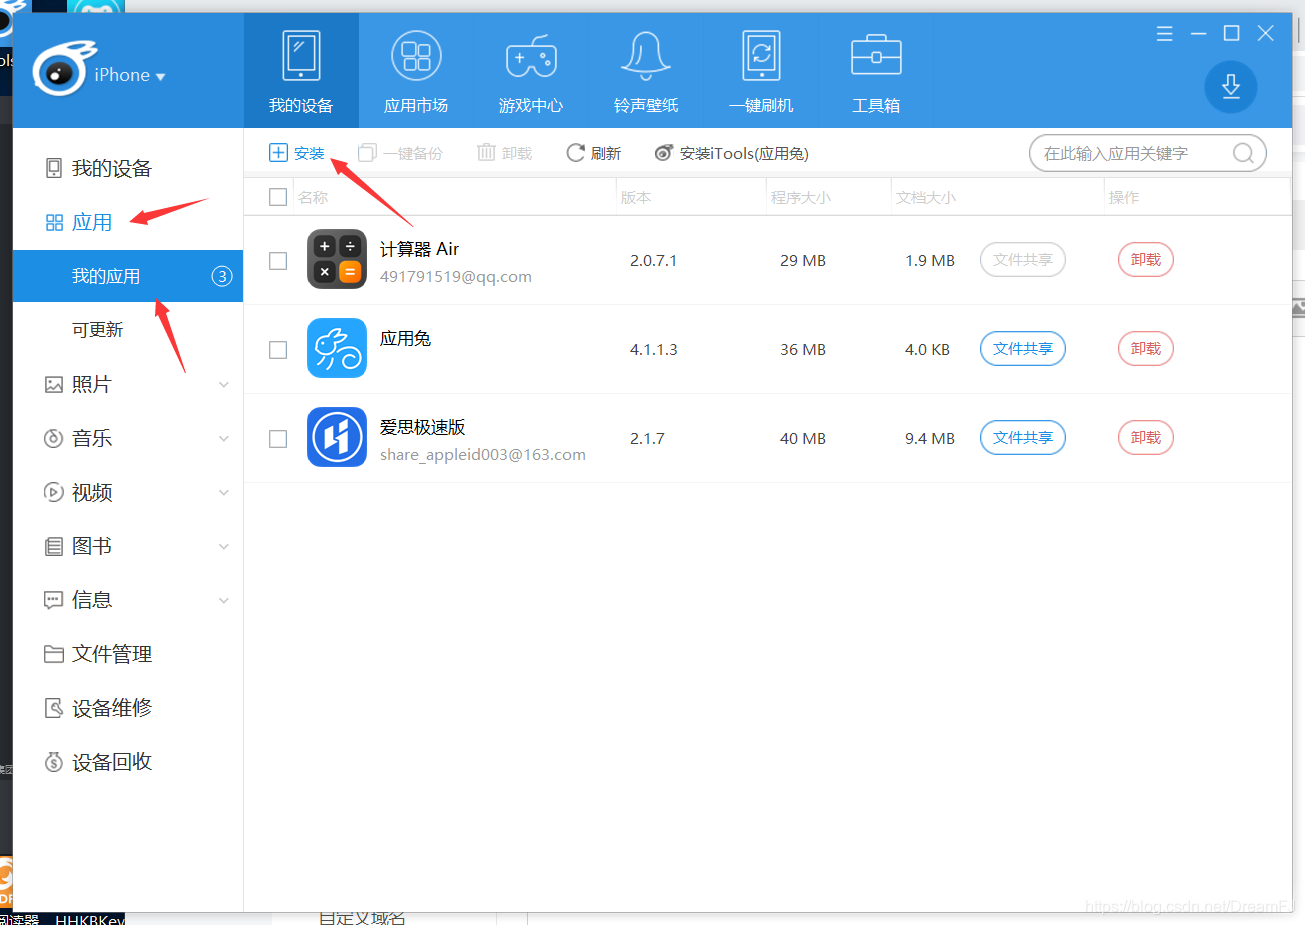Click the 刷新 refresh button
This screenshot has height=925, width=1305.
coord(594,153)
